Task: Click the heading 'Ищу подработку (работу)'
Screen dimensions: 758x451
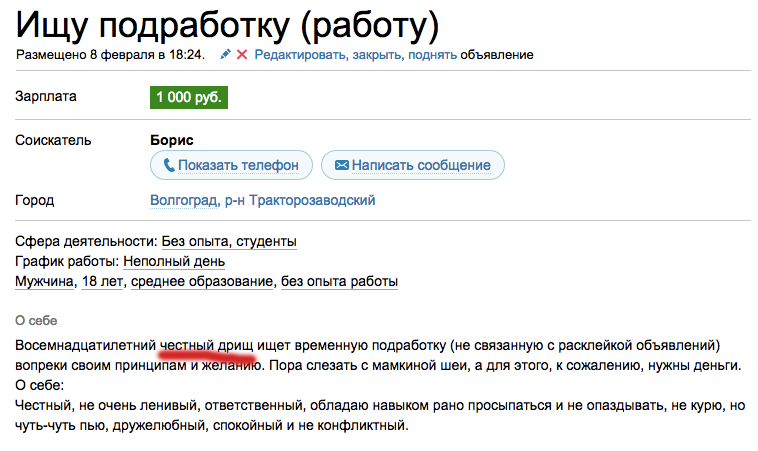Action: click(227, 24)
